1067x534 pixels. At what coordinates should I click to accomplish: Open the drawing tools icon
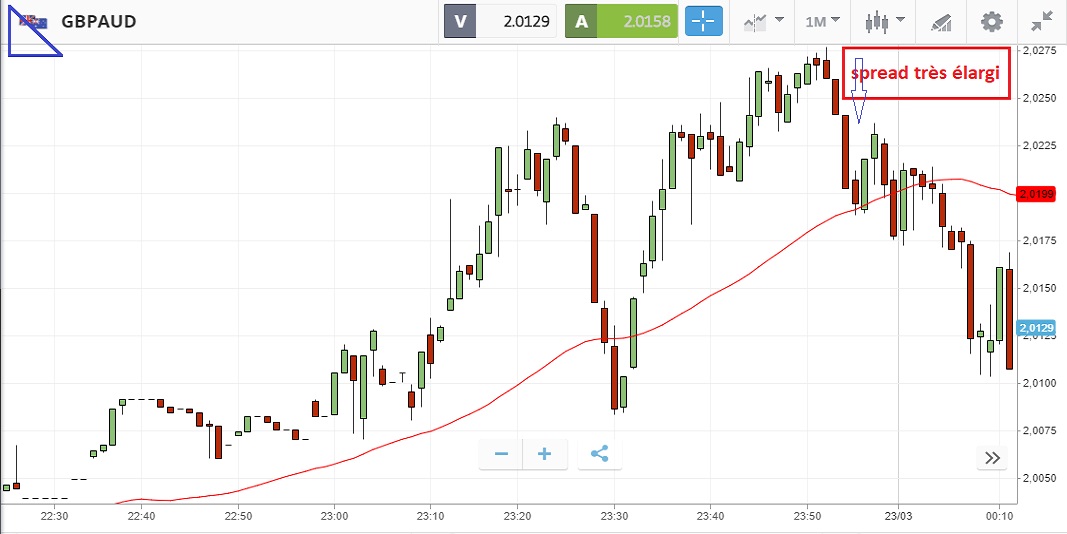(941, 21)
